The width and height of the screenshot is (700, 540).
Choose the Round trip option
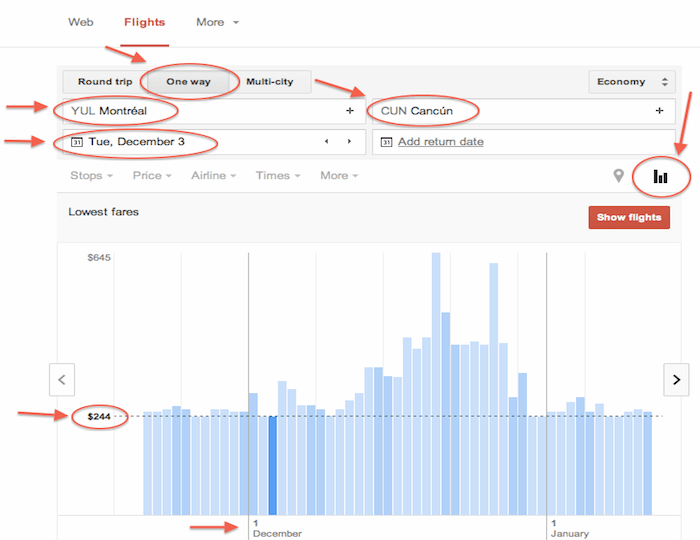pyautogui.click(x=105, y=82)
